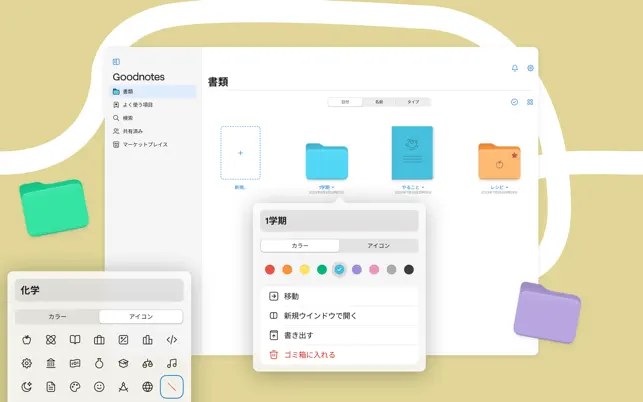
Task: Select 新規ウインドウで開く menu entry
Action: pyautogui.click(x=340, y=316)
